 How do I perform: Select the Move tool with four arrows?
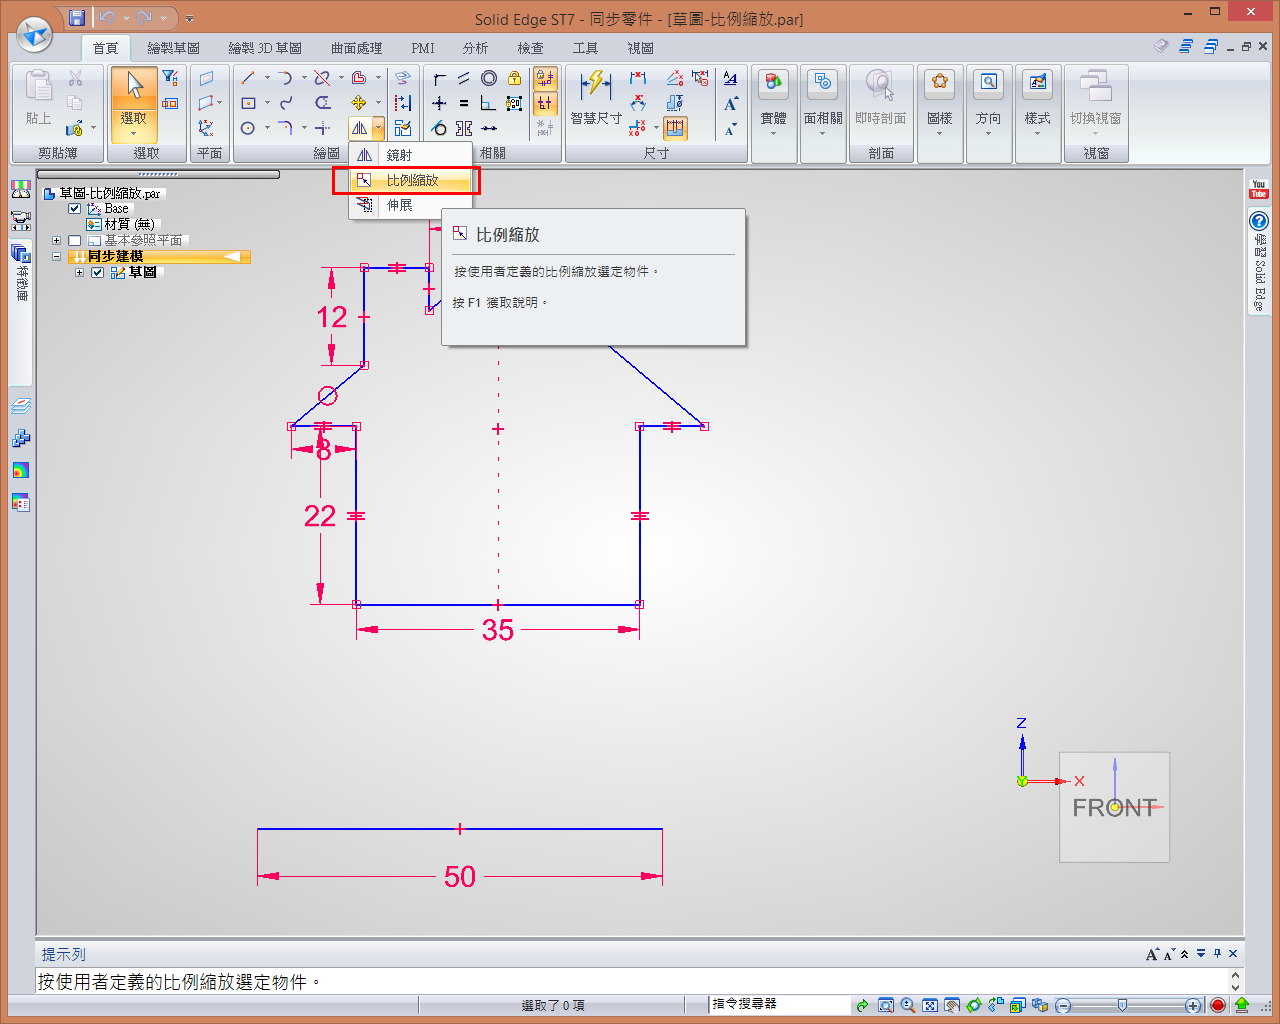[x=359, y=103]
